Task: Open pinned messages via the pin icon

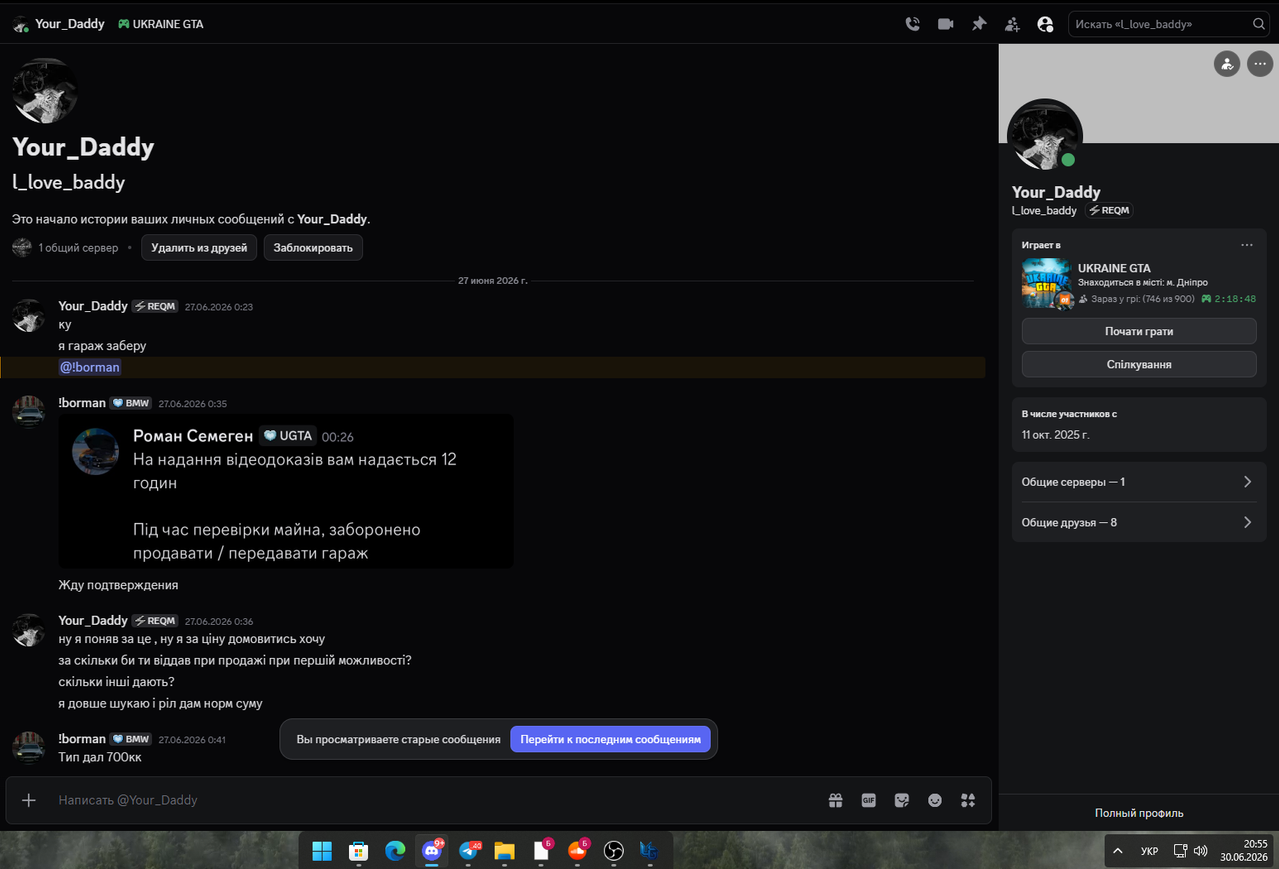Action: [x=979, y=24]
